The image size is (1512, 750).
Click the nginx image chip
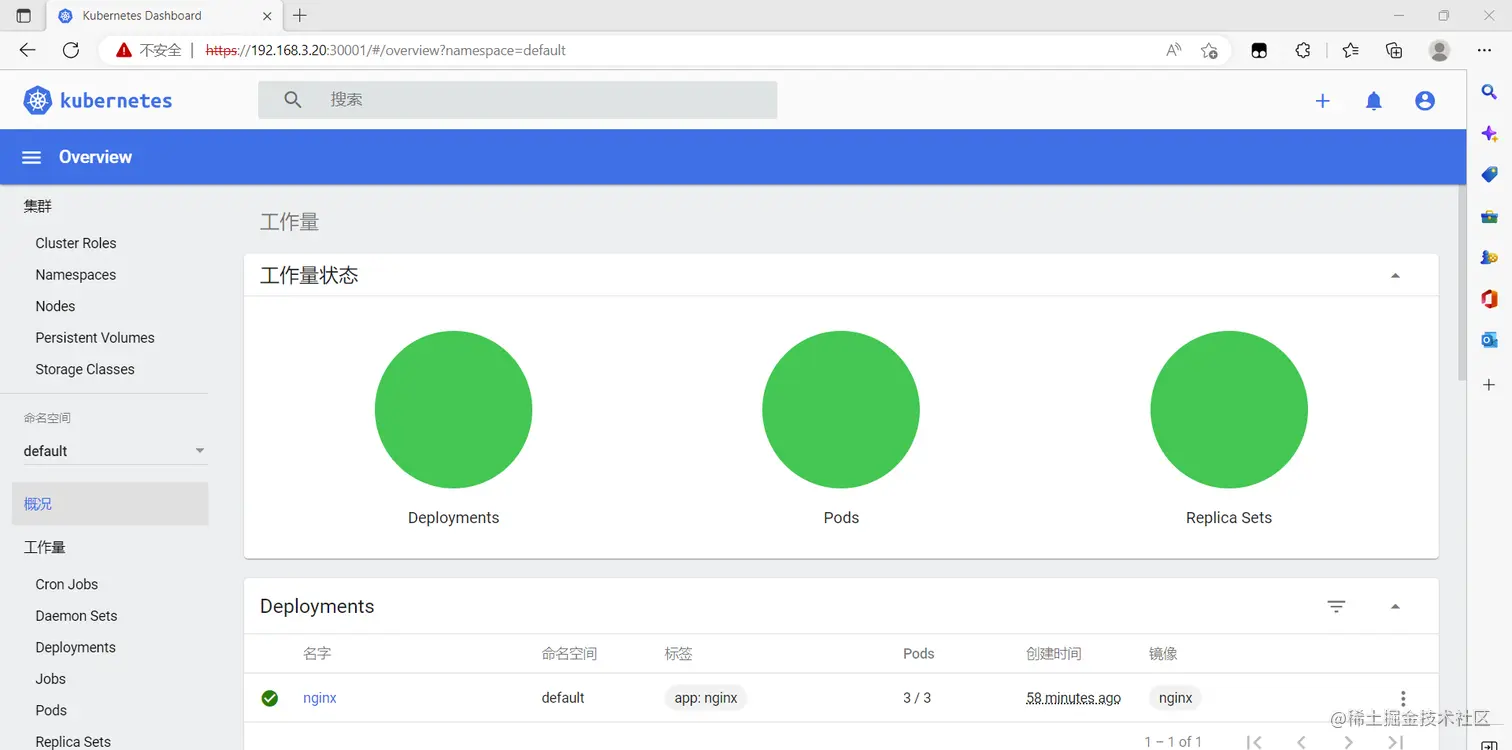point(1175,698)
